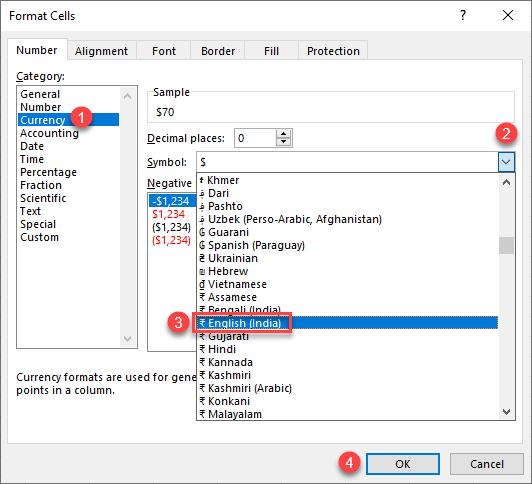The height and width of the screenshot is (484, 532).
Task: Increase decimal places with the up spinner
Action: [284, 134]
